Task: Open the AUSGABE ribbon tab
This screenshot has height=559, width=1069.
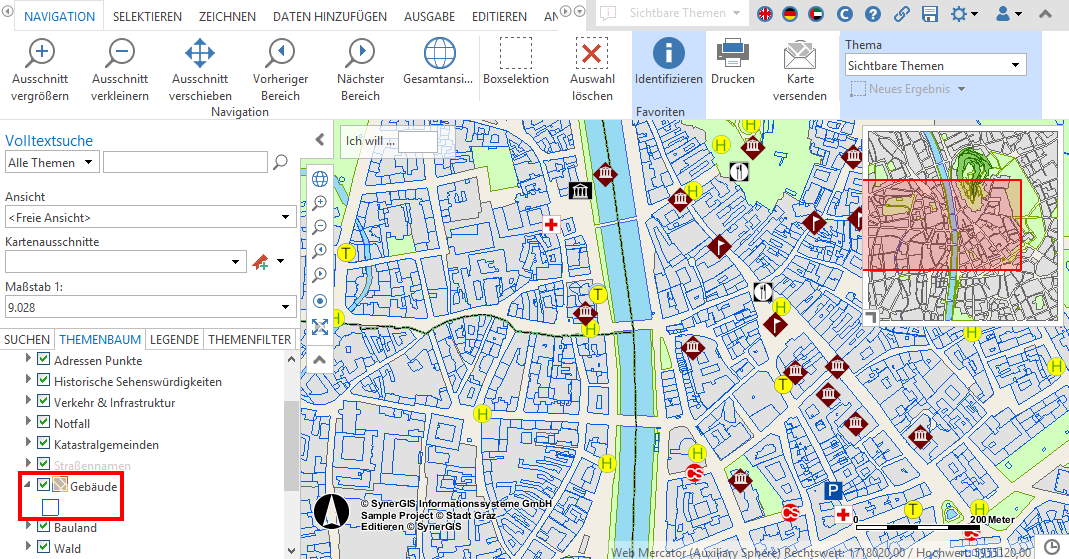Action: (x=430, y=16)
